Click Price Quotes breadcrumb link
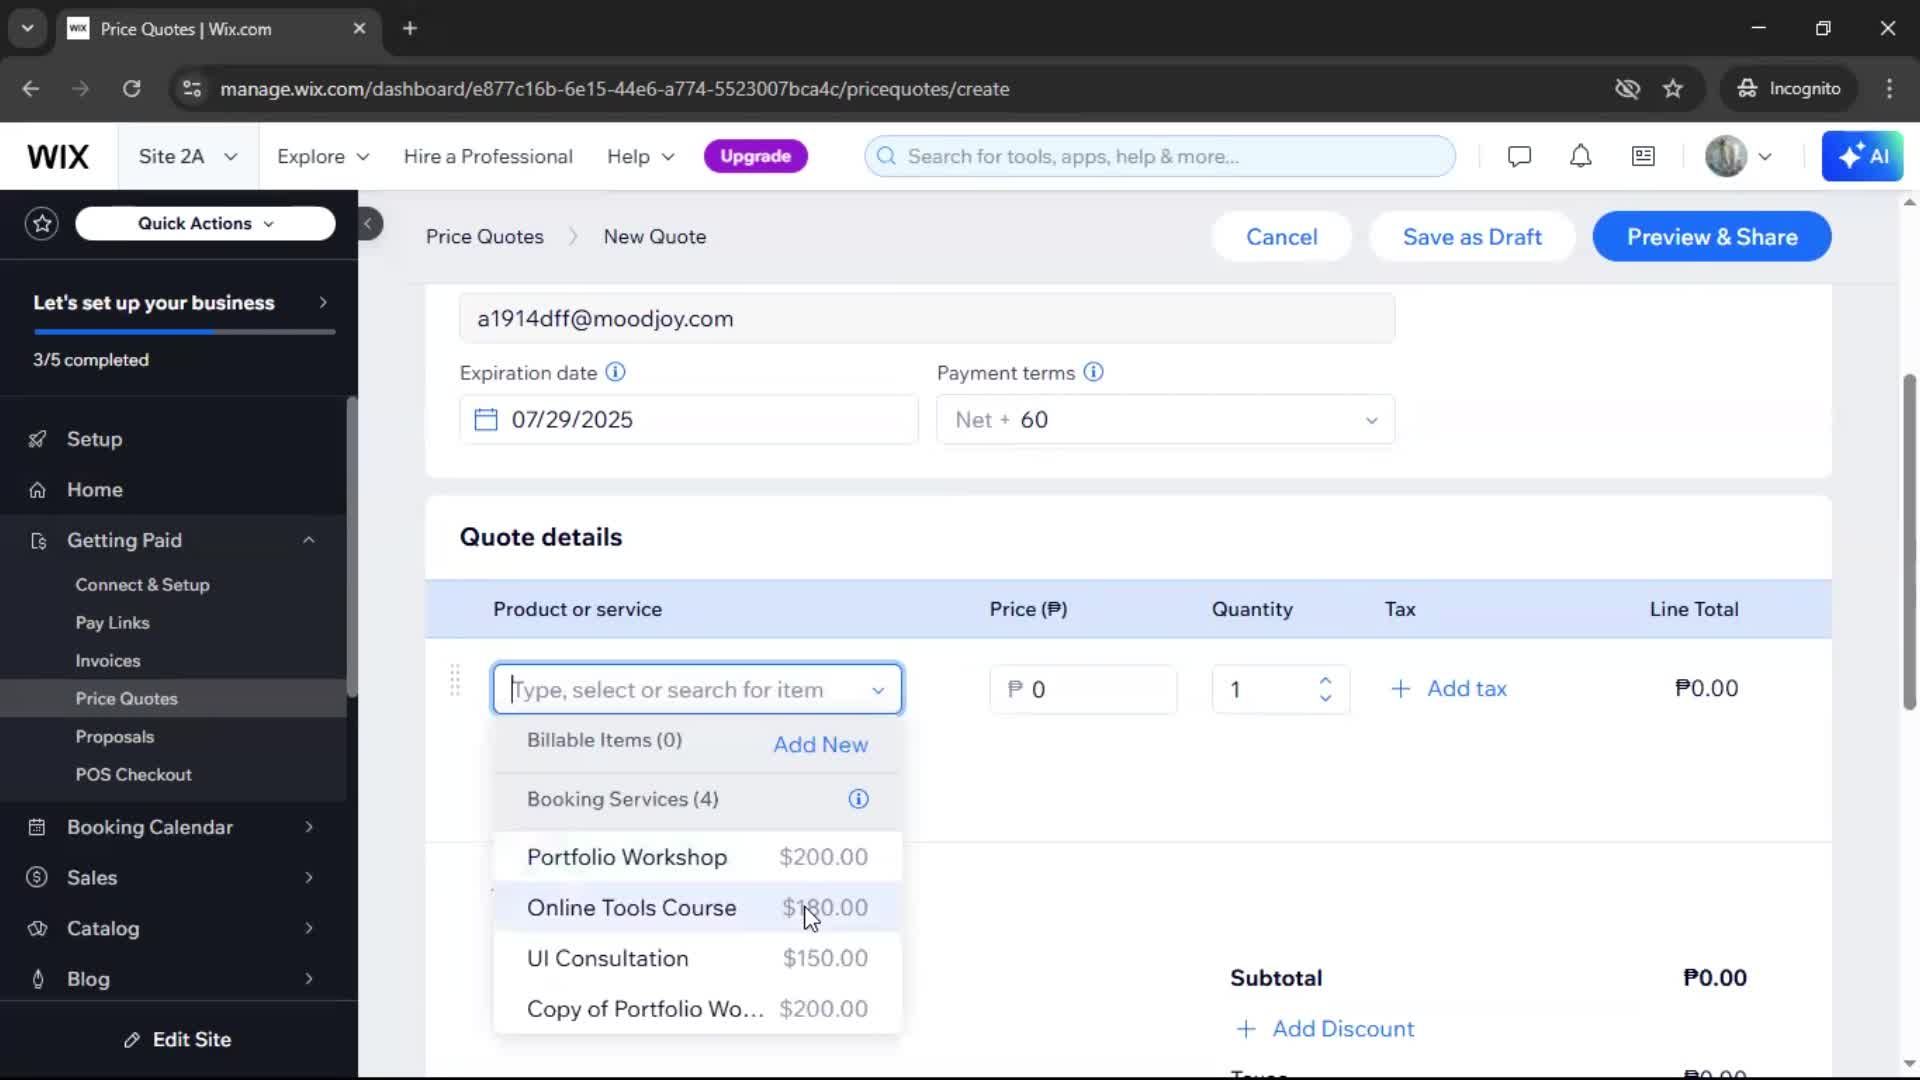 point(485,237)
